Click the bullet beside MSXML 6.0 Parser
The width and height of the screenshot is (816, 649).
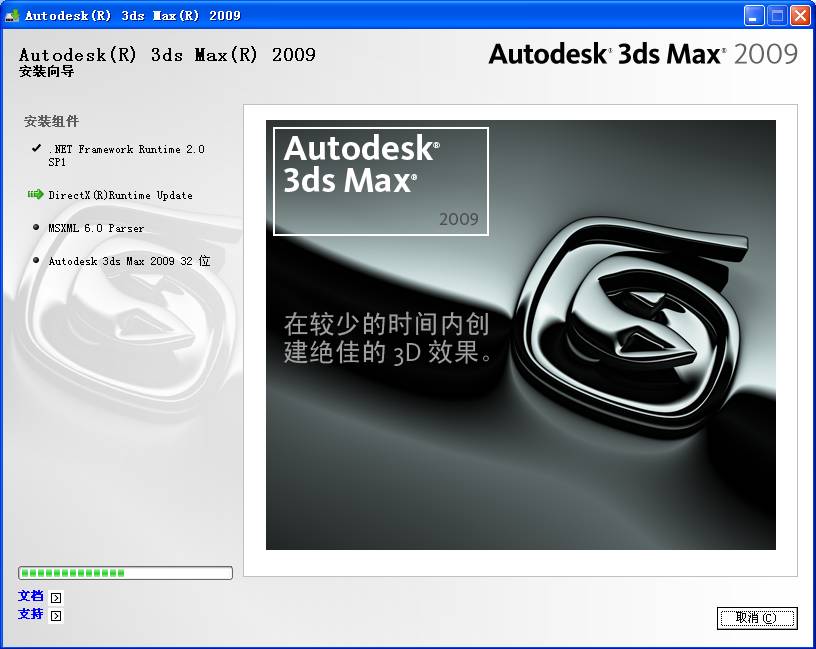click(36, 227)
